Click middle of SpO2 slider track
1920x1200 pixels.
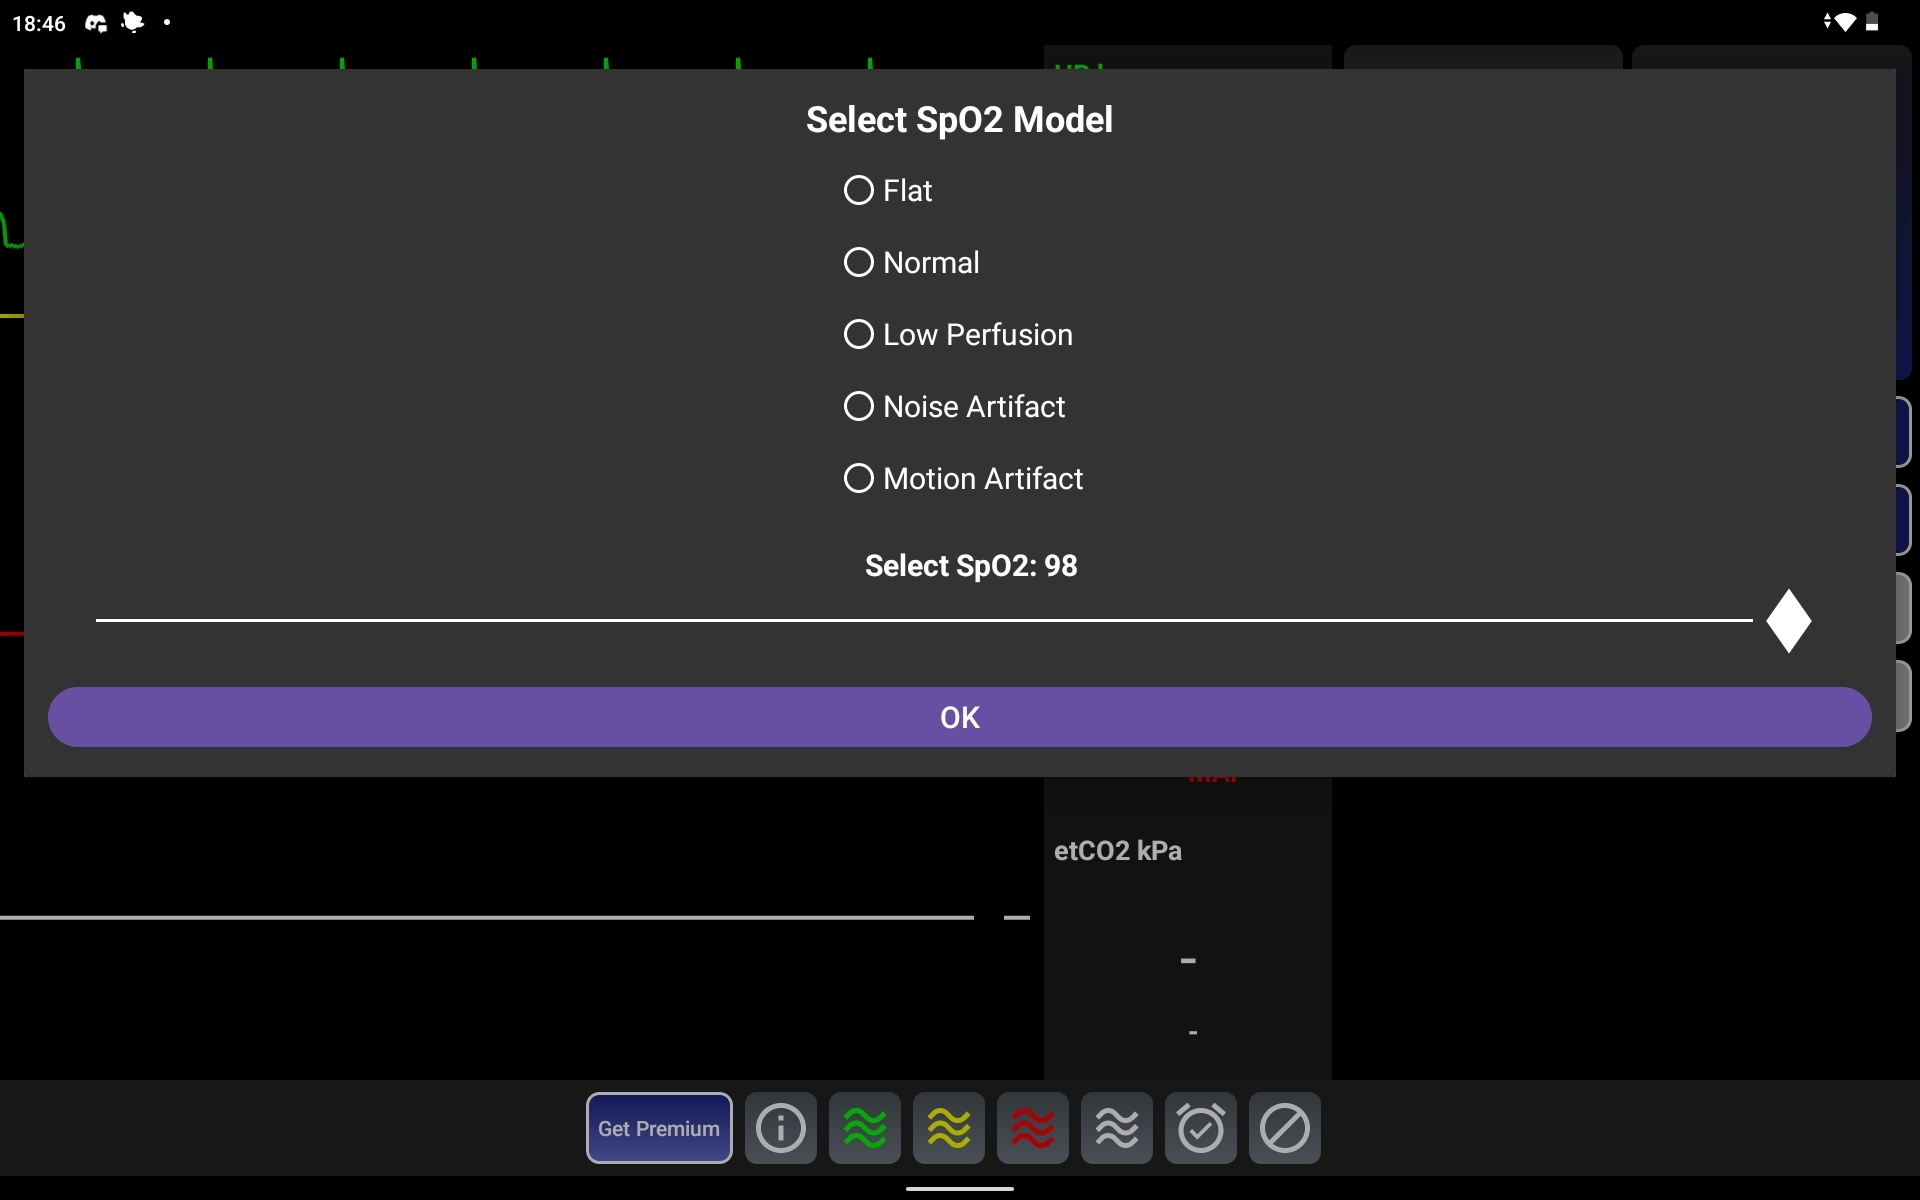point(924,620)
